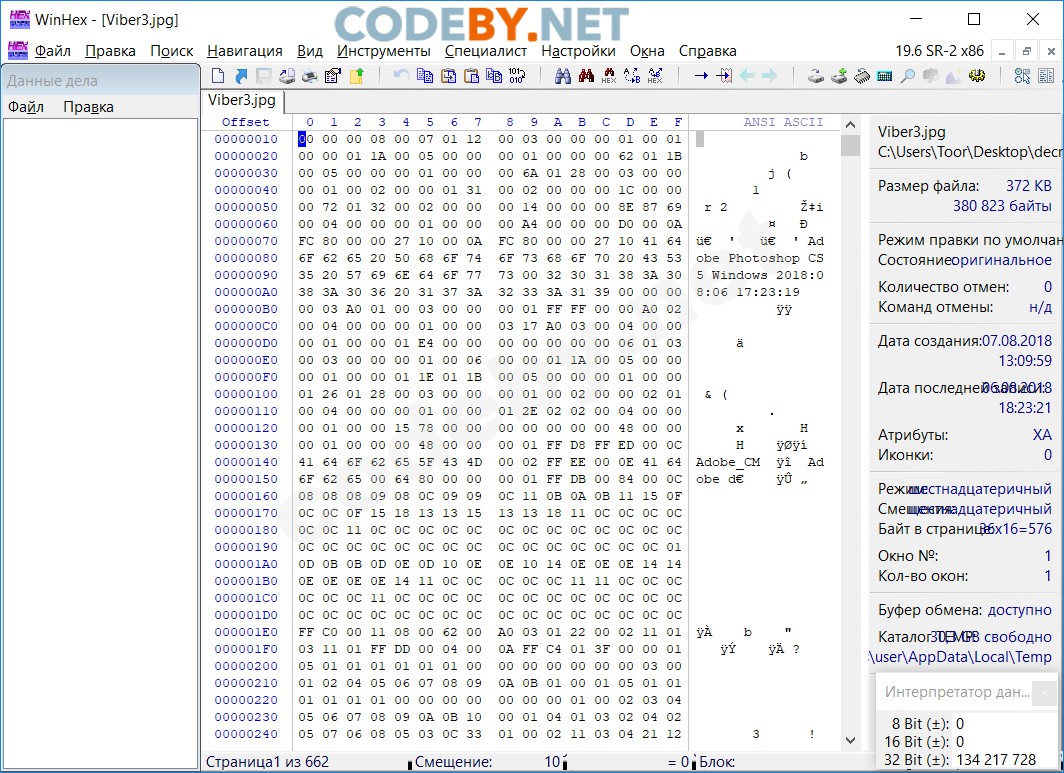Find text with blue binoculars icon

click(563, 75)
